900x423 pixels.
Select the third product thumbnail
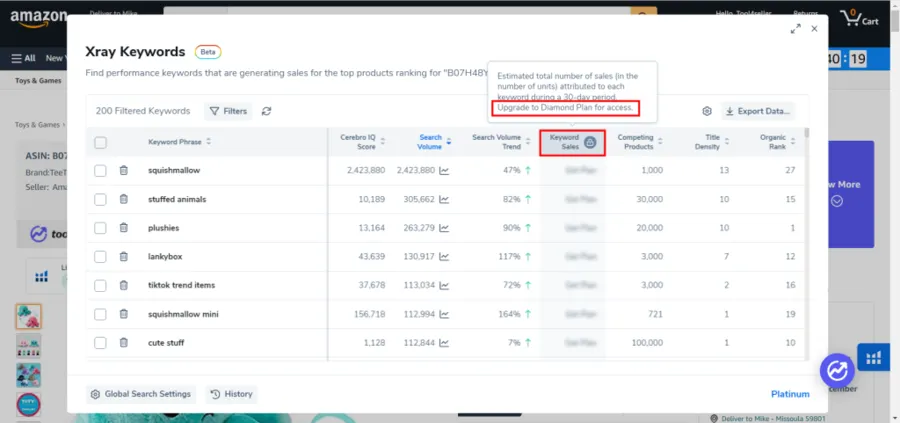(x=28, y=375)
